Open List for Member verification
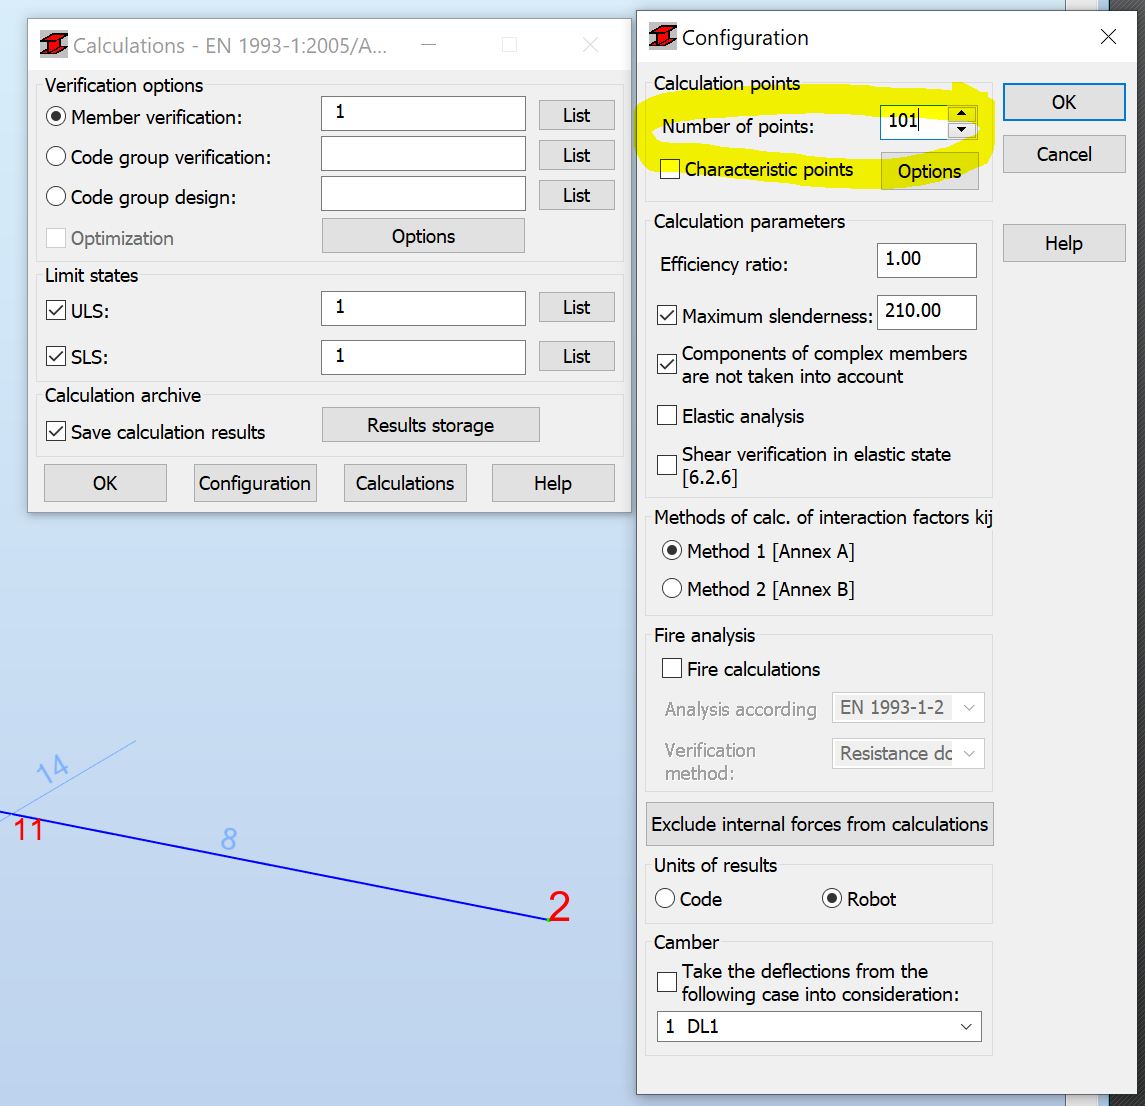Screen dimensions: 1145x1106 pos(576,115)
